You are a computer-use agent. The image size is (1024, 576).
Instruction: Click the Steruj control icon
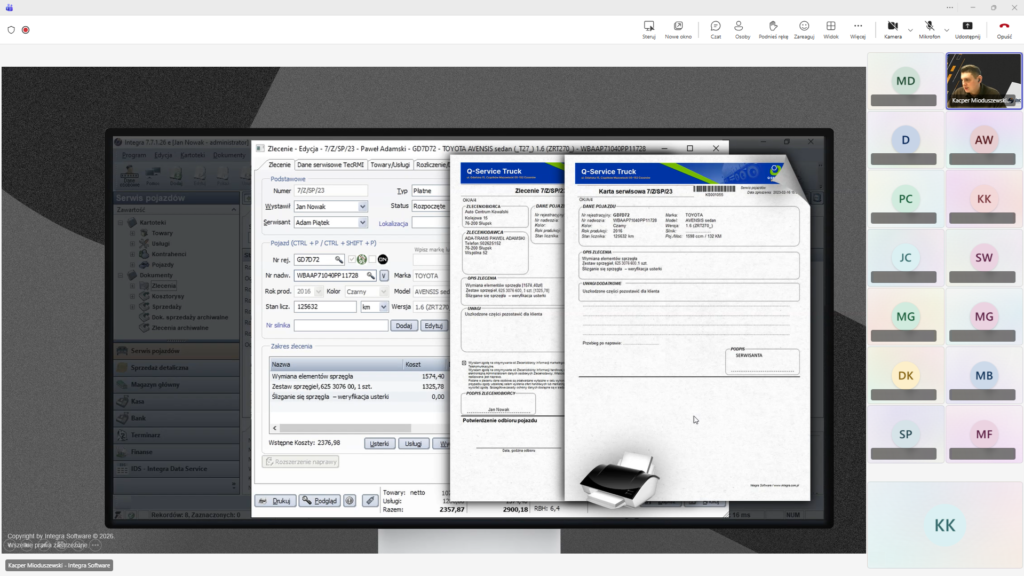(649, 27)
